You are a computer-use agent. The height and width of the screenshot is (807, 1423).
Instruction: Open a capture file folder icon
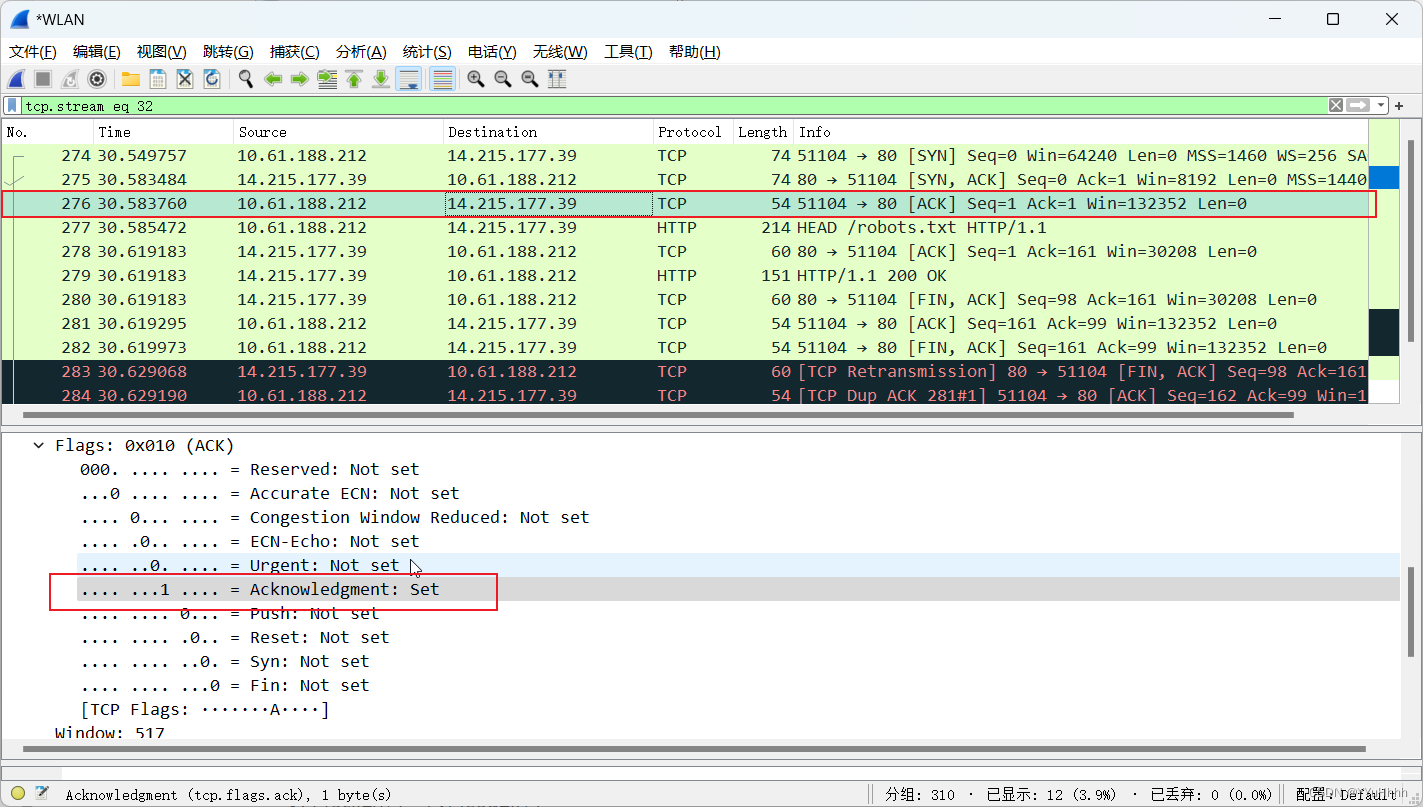click(x=131, y=79)
